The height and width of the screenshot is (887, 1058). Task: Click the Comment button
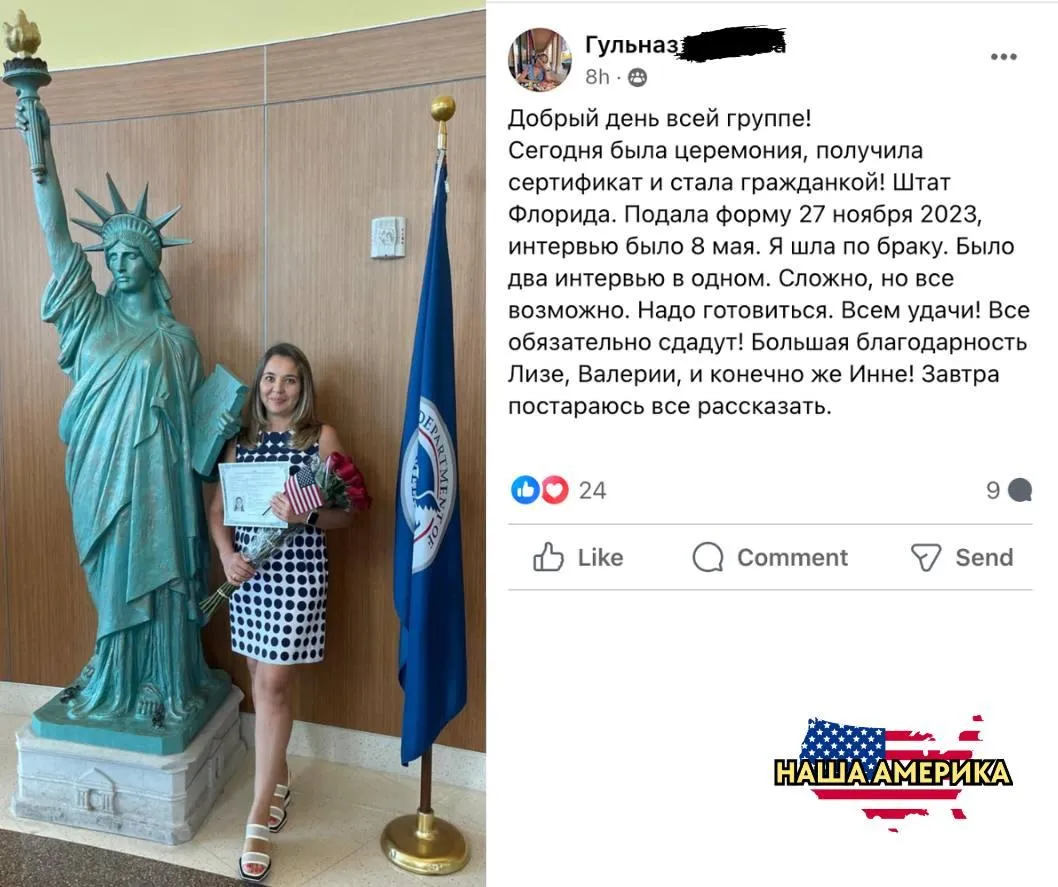click(770, 558)
